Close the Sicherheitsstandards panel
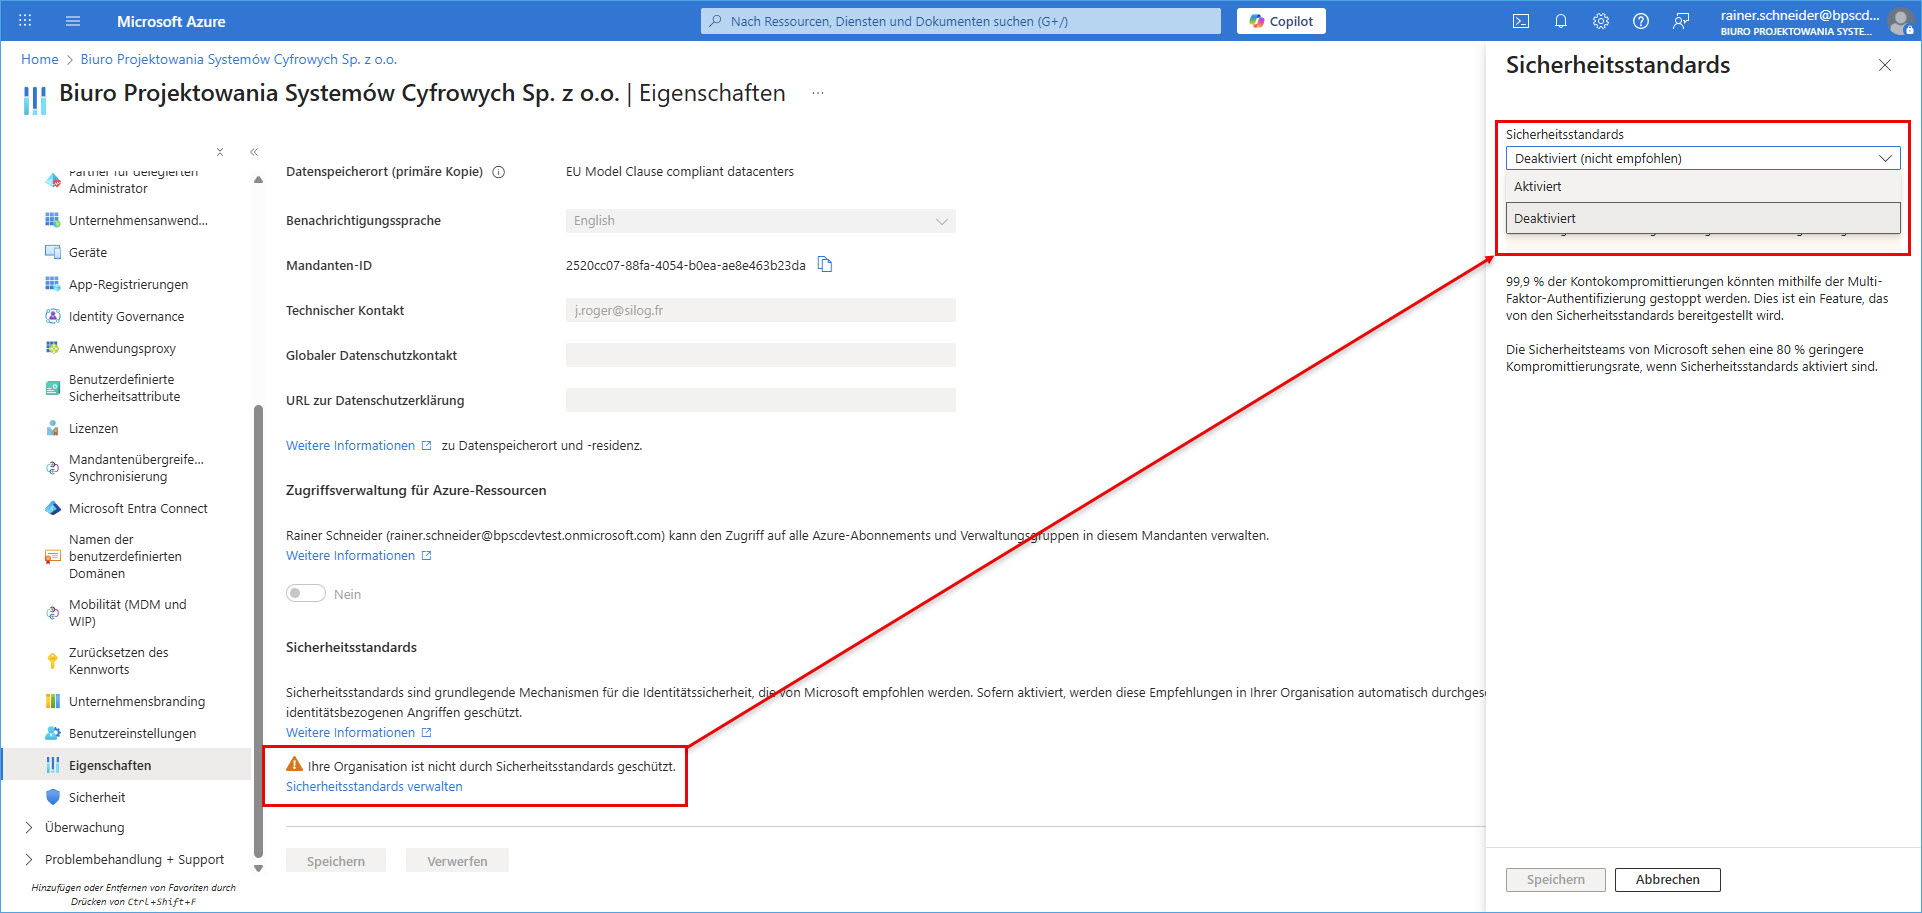Screen dimensions: 1922x913 [x=1885, y=65]
